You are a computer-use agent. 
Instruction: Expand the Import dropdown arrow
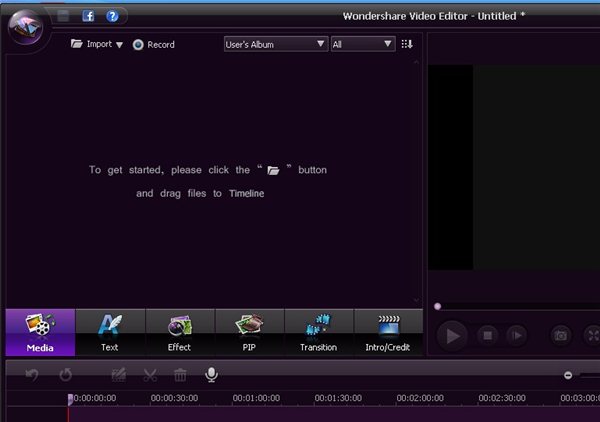pos(119,45)
